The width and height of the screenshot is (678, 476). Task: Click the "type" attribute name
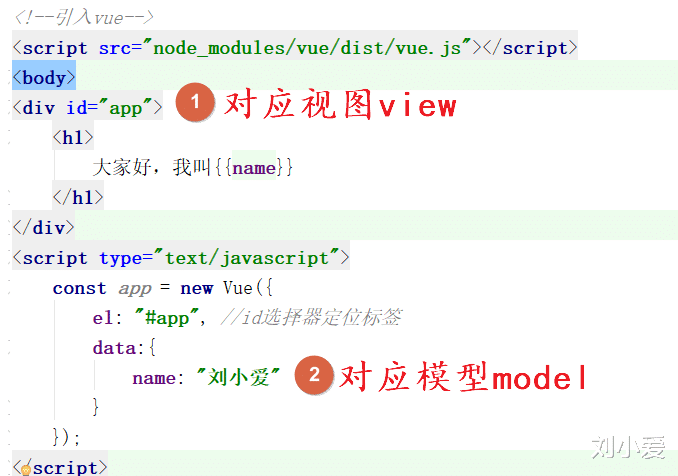[x=120, y=259]
